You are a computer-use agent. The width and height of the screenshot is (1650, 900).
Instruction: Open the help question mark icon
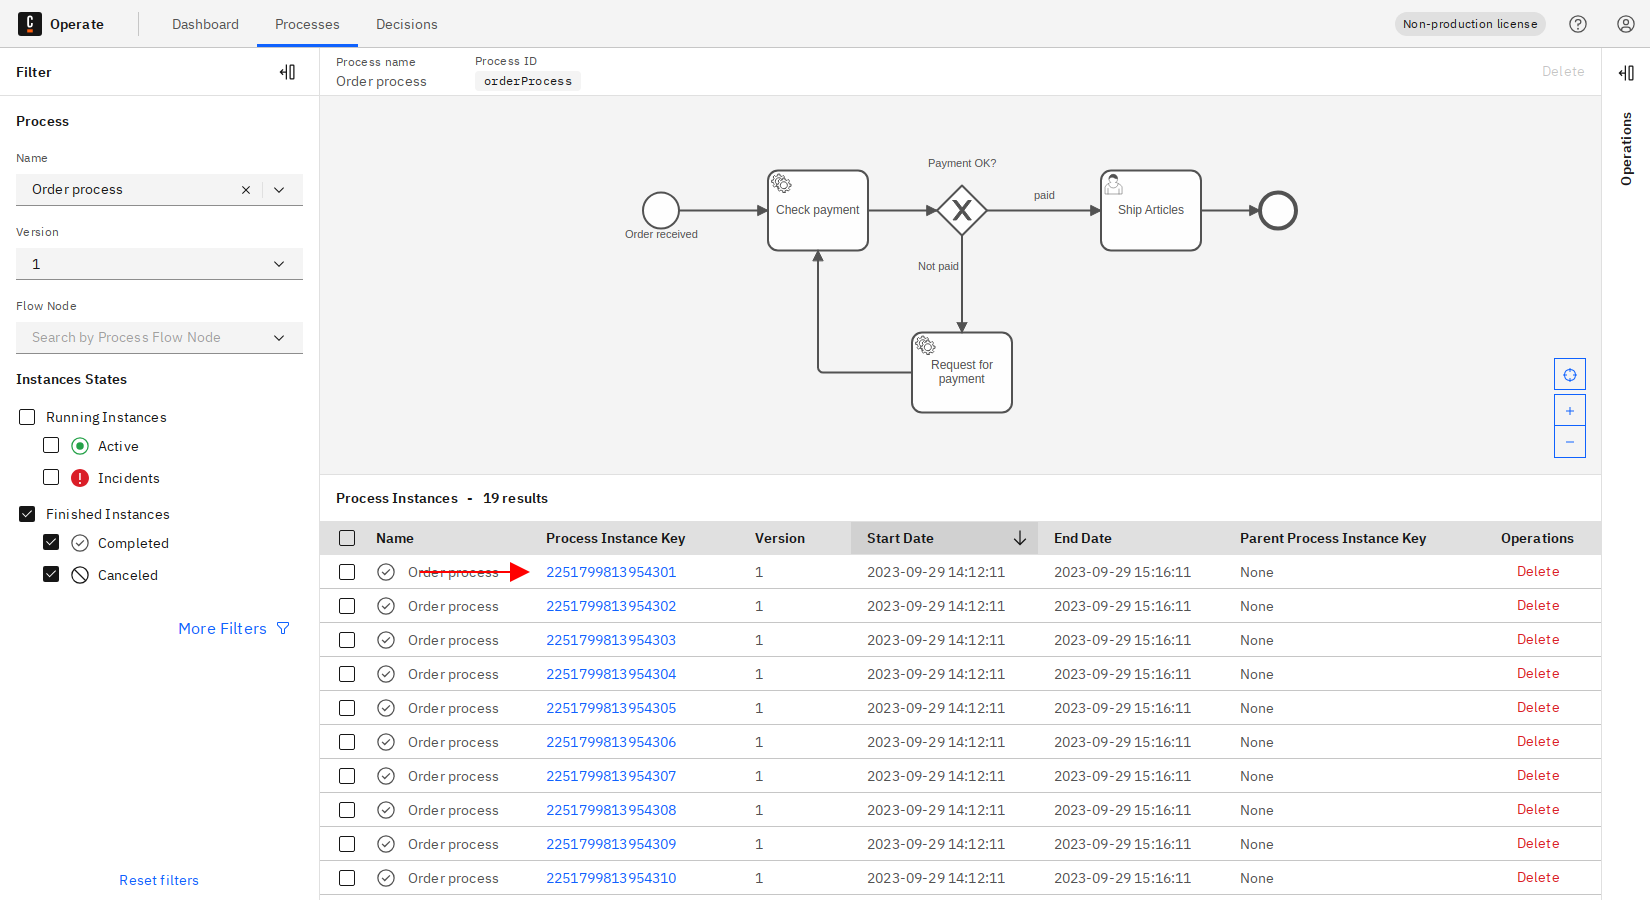[x=1578, y=23]
